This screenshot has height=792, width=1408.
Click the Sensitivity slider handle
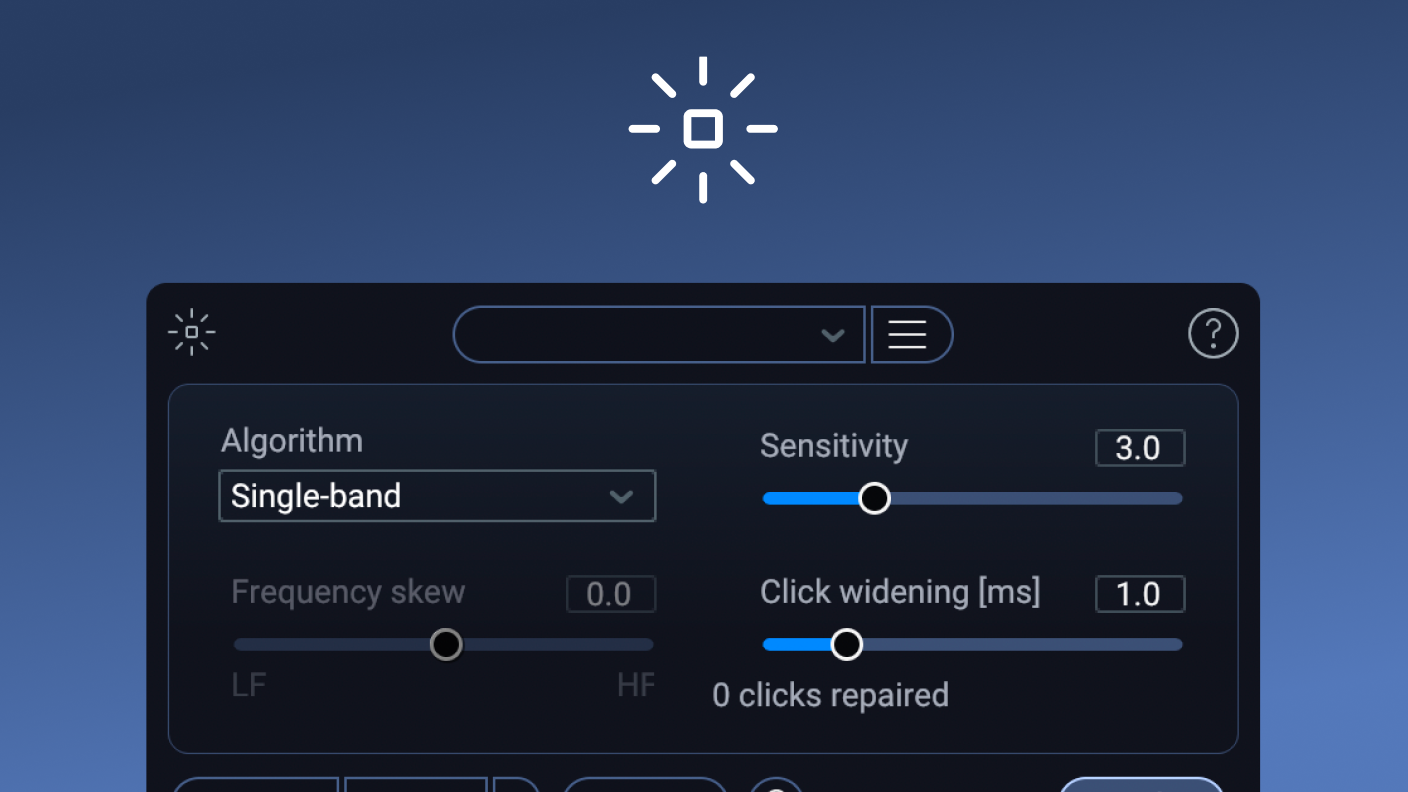[874, 497]
